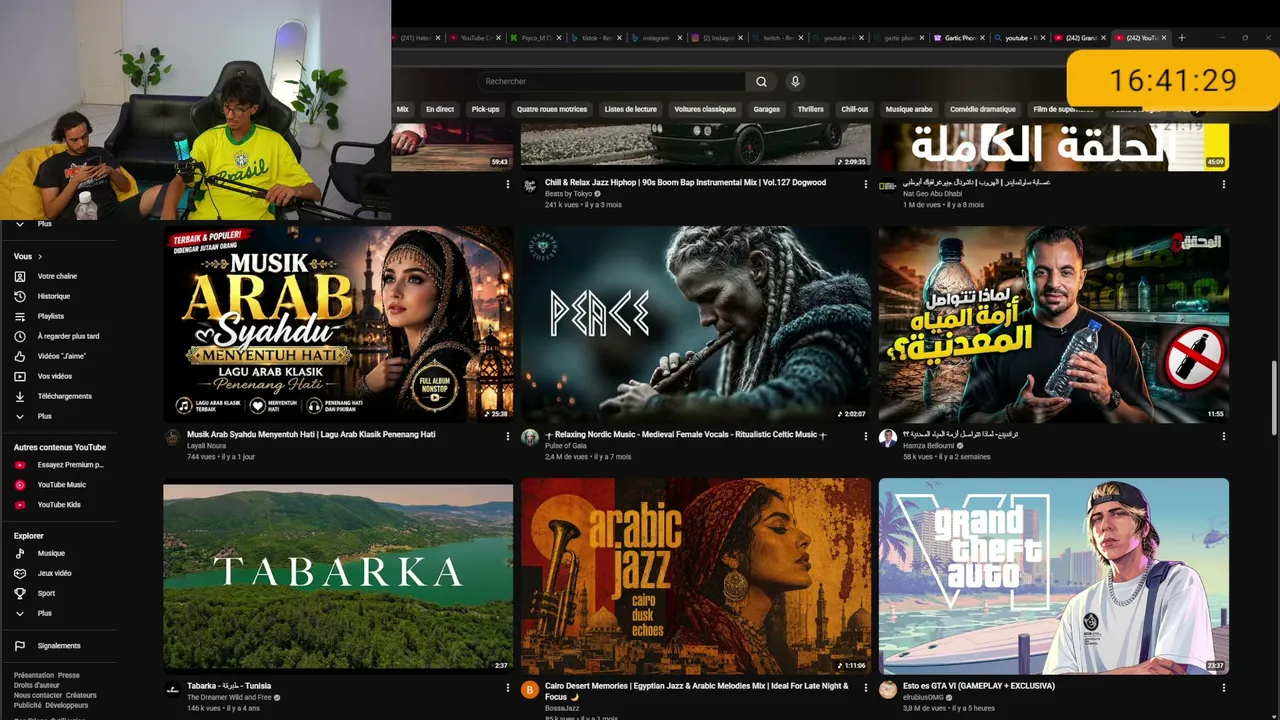Select the Garages filter chip
The height and width of the screenshot is (720, 1280).
[767, 109]
